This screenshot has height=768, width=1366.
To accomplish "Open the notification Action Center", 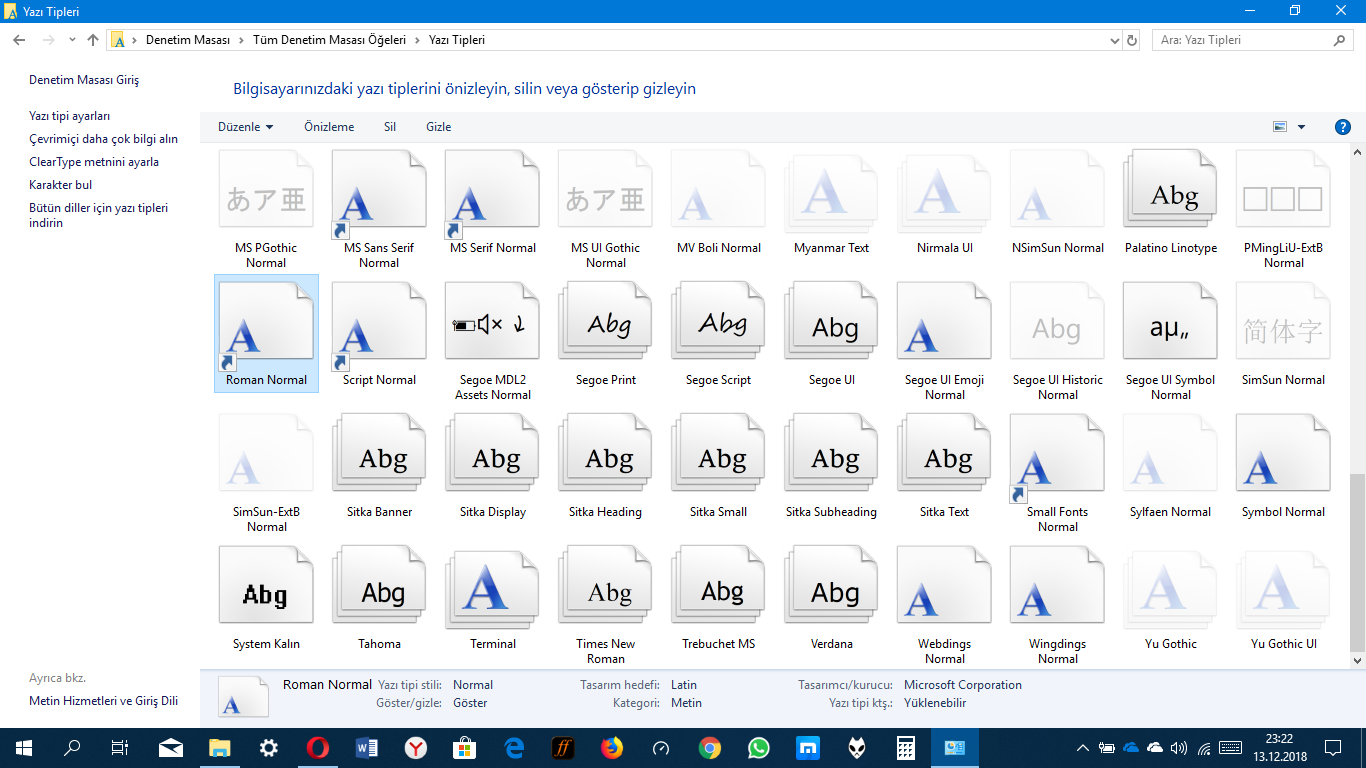I will 1333,748.
